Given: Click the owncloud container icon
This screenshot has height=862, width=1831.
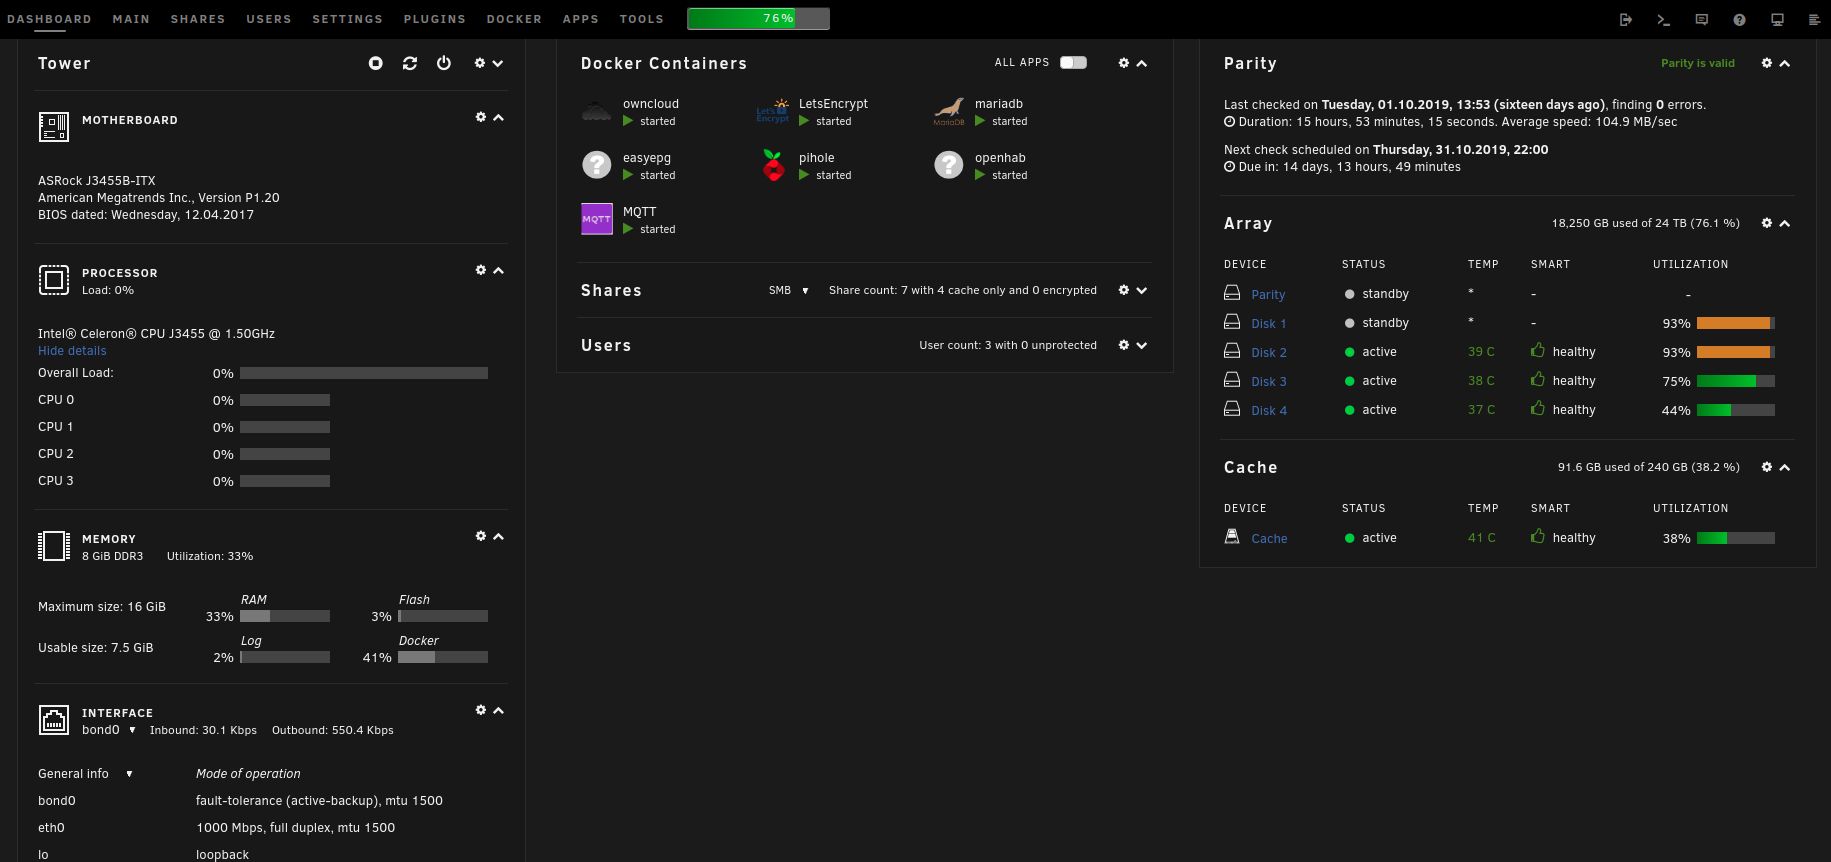Looking at the screenshot, I should coord(596,111).
